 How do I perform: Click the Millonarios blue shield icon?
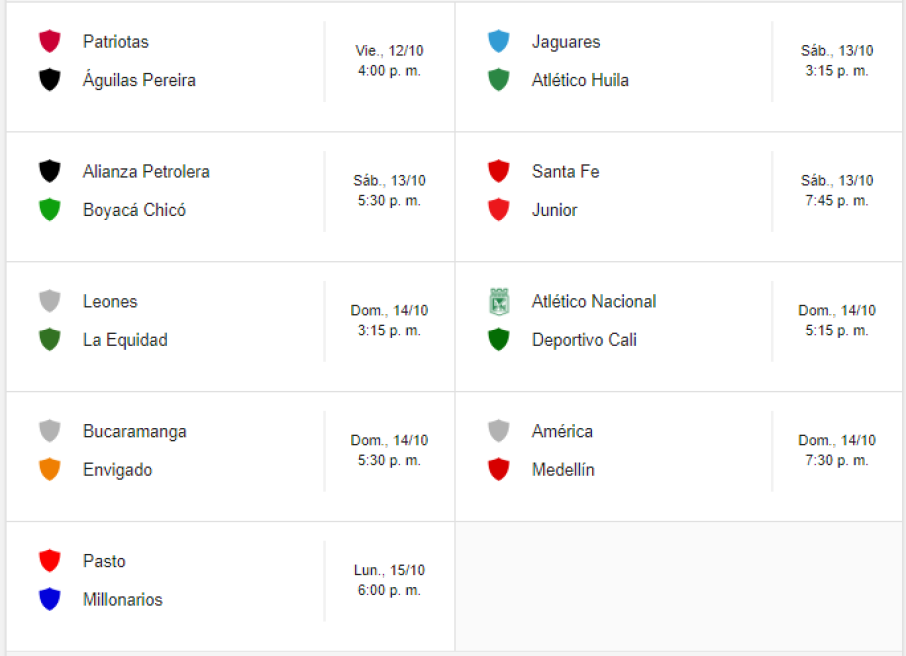[50, 599]
